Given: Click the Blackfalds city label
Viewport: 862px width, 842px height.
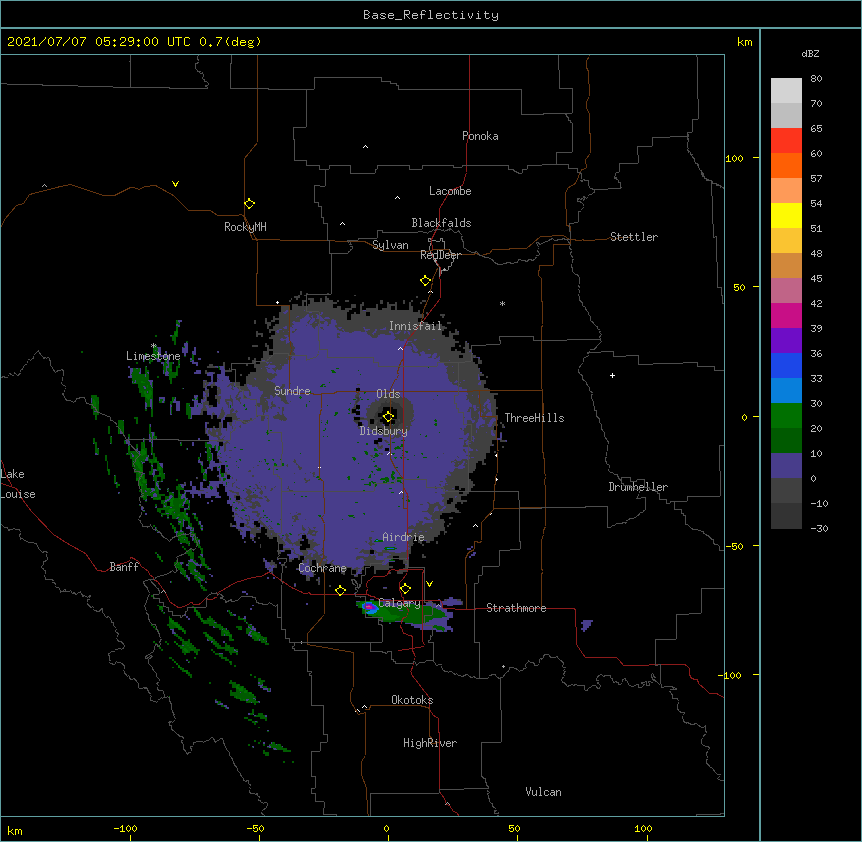Looking at the screenshot, I should pos(441,223).
